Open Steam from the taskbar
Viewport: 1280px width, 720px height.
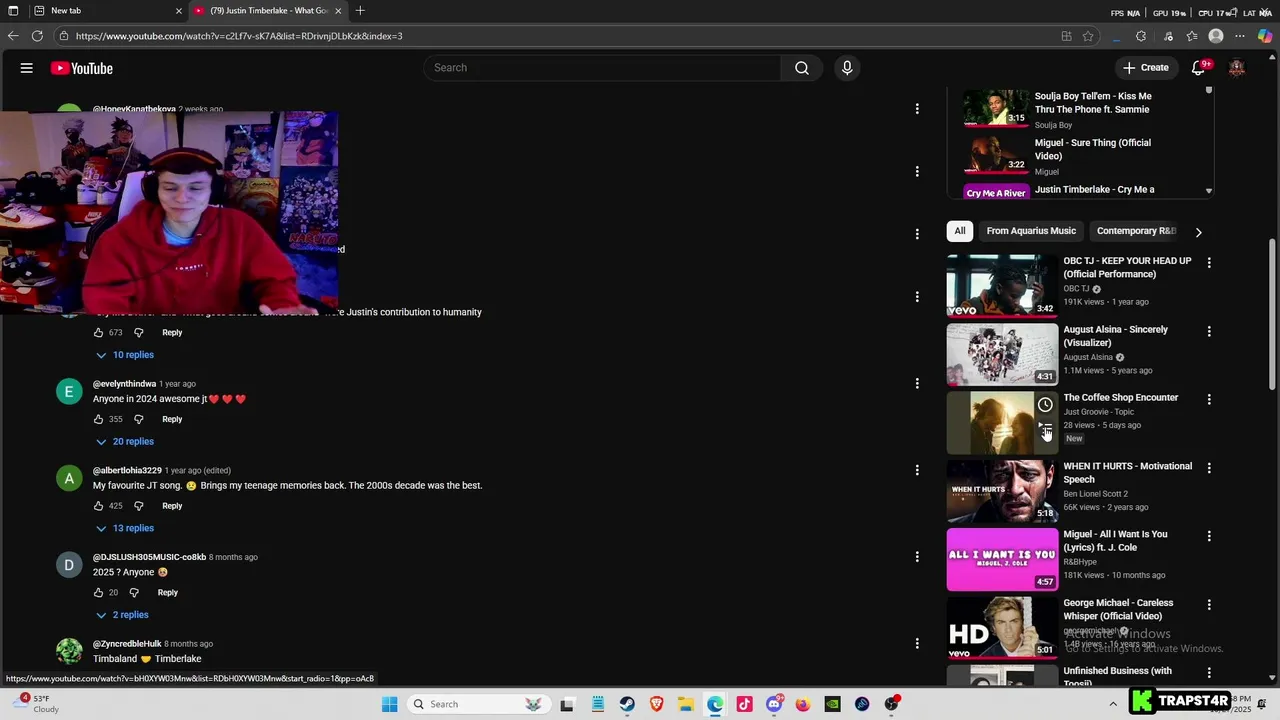tap(627, 704)
